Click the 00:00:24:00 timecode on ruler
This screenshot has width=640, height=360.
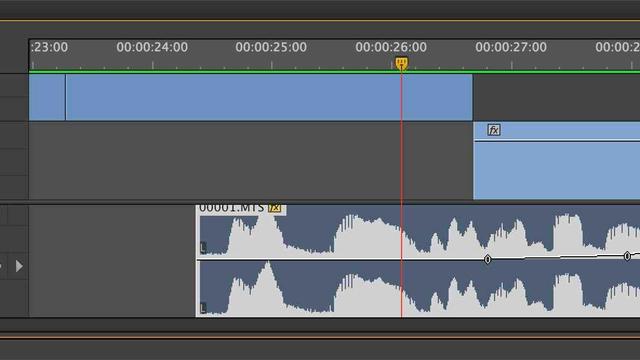click(152, 47)
